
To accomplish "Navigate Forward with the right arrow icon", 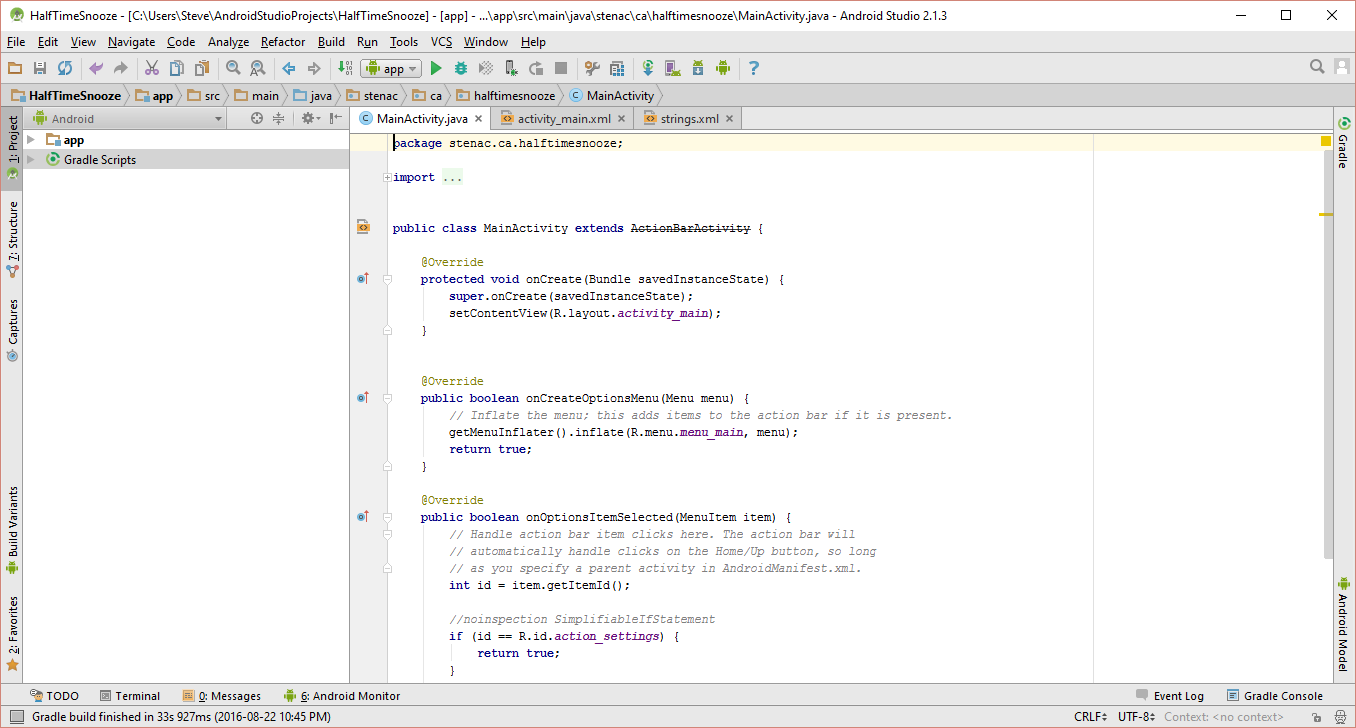I will pos(314,68).
